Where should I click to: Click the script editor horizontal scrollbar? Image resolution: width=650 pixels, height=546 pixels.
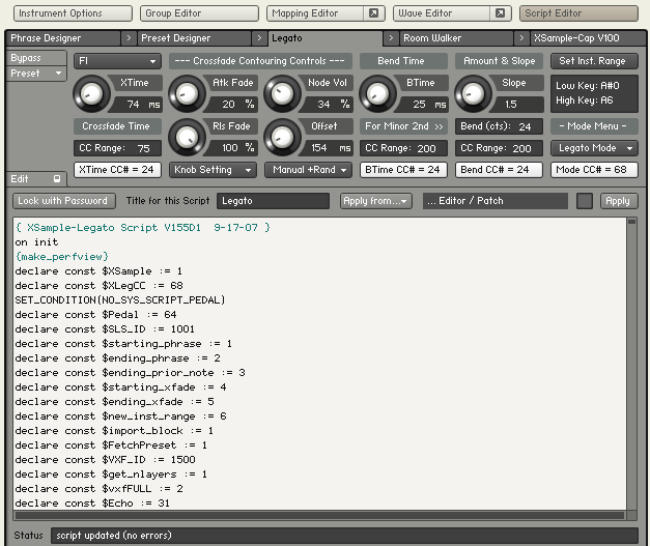point(320,515)
